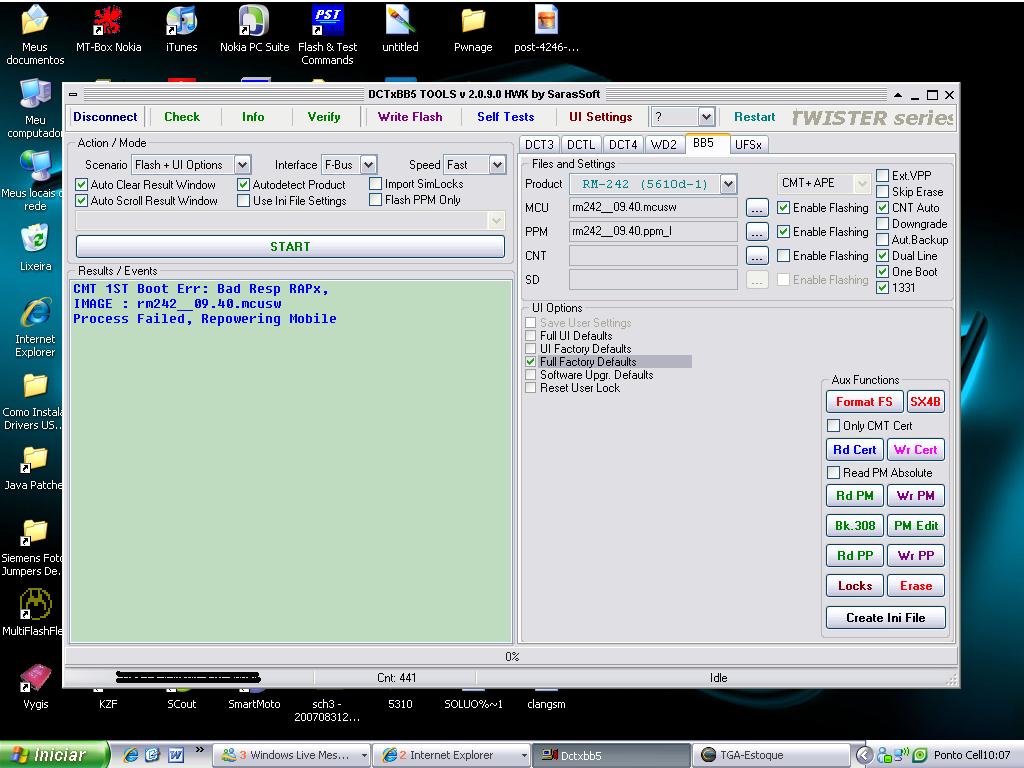
Task: Click Disconnect in toolbar
Action: 105,117
